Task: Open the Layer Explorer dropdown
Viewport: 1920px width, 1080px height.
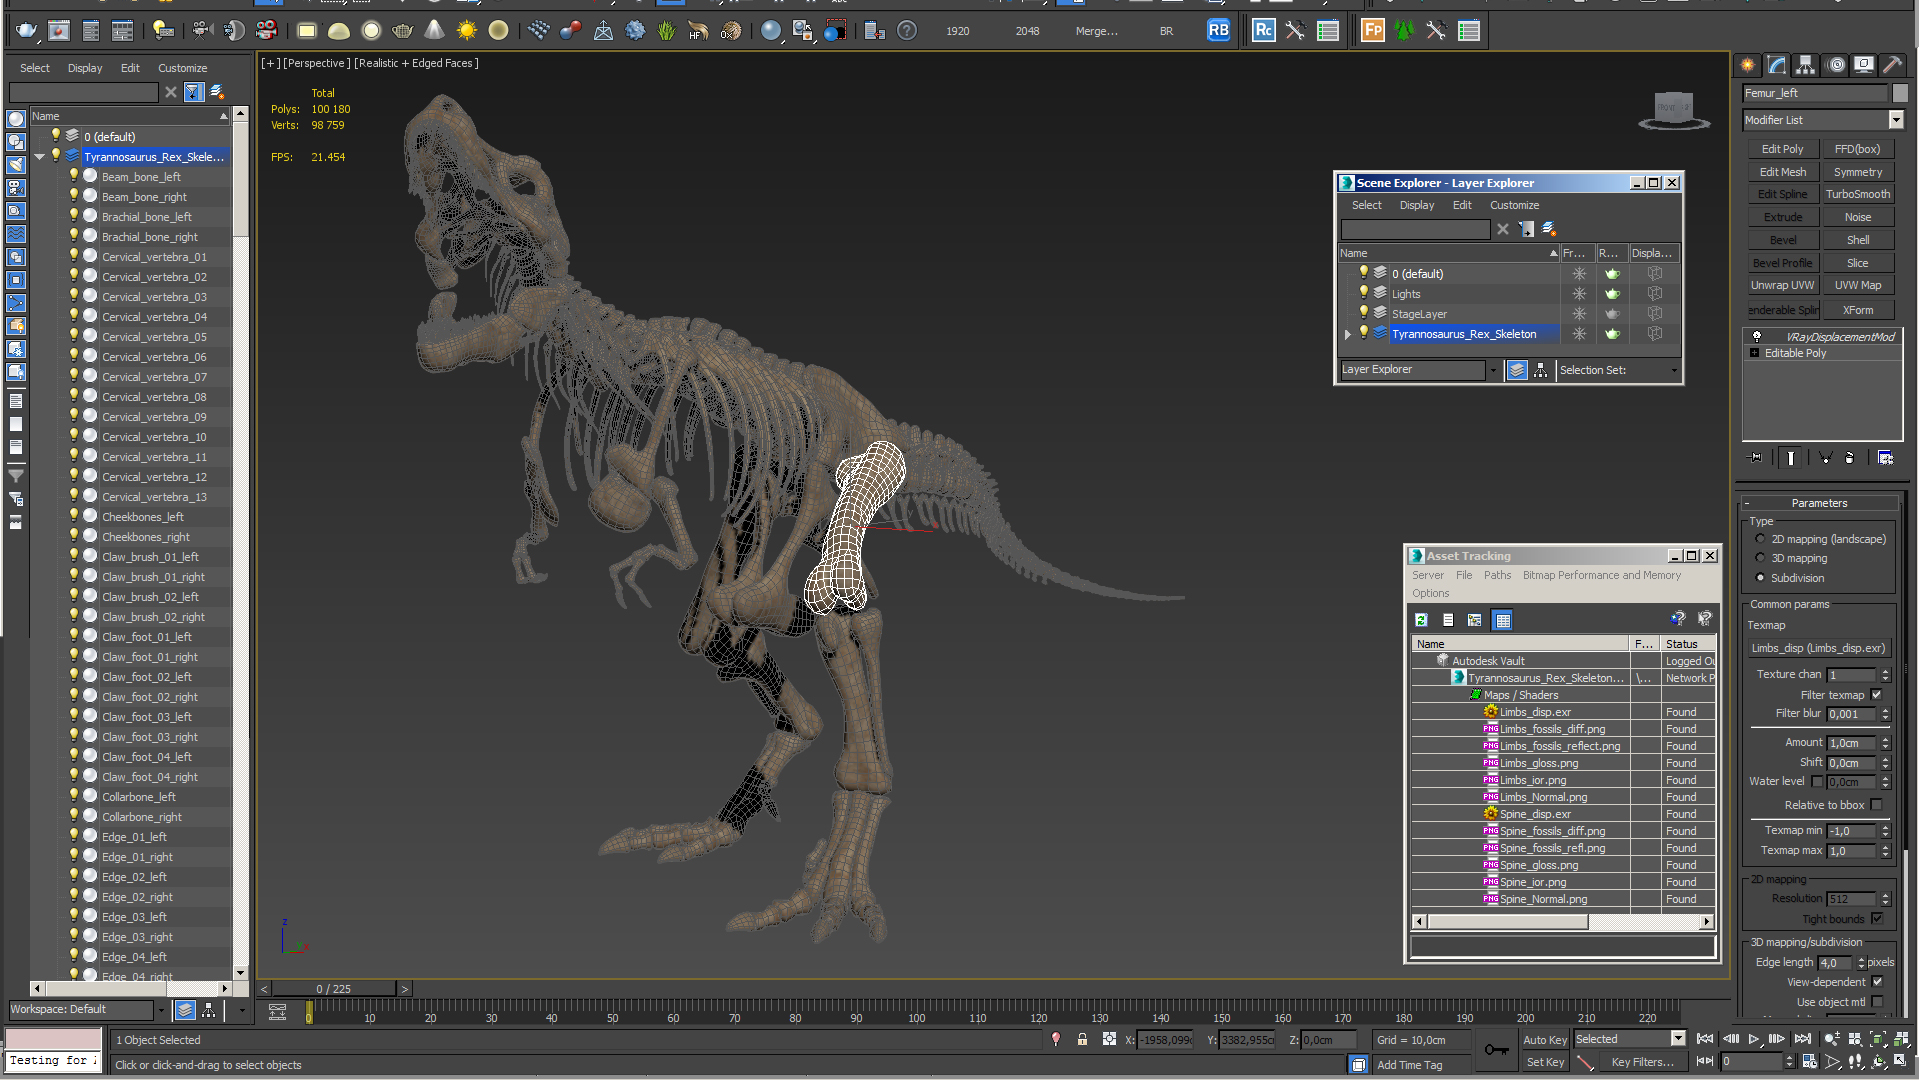Action: tap(1493, 370)
